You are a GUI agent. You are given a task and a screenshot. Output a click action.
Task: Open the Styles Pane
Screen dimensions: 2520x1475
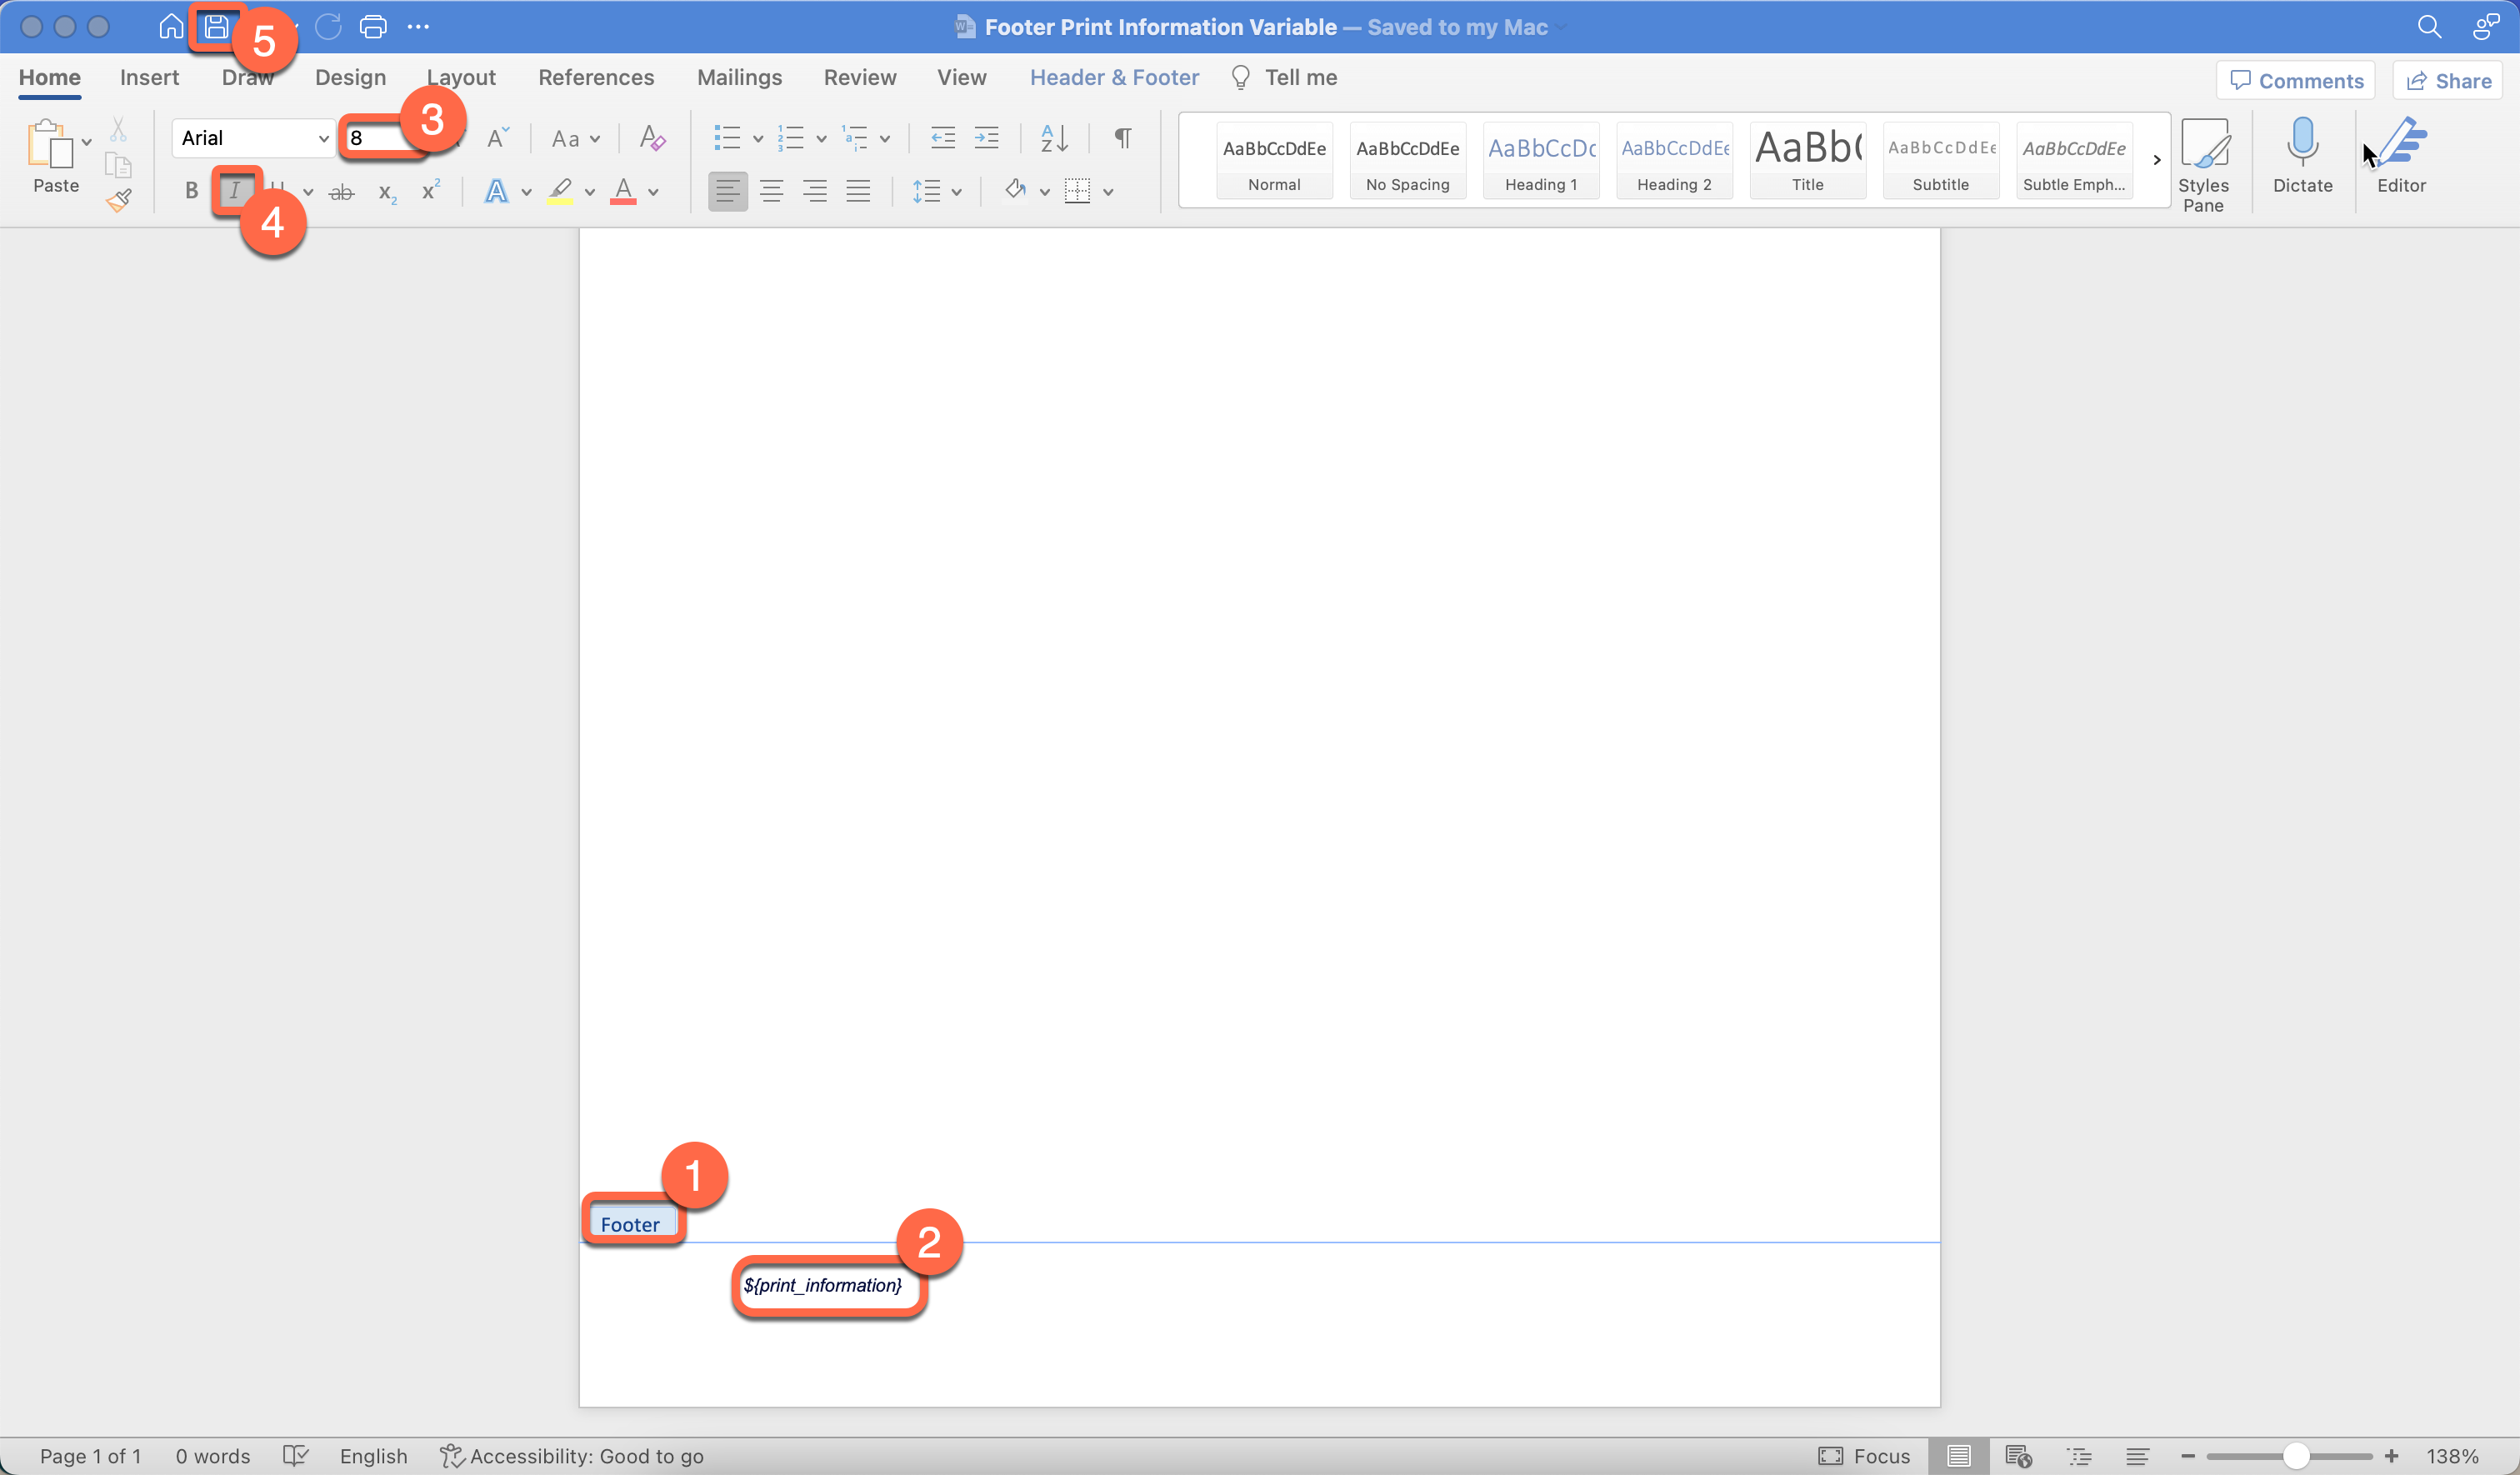(x=2203, y=165)
